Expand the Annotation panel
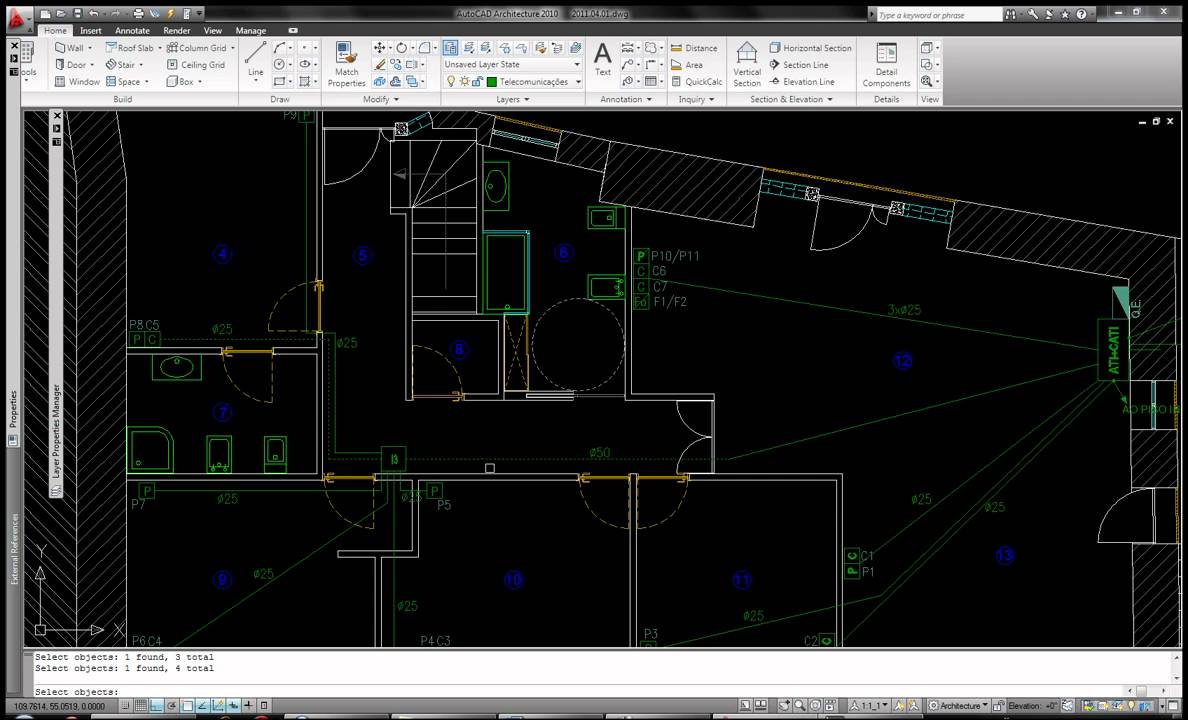This screenshot has width=1188, height=720. [x=626, y=99]
